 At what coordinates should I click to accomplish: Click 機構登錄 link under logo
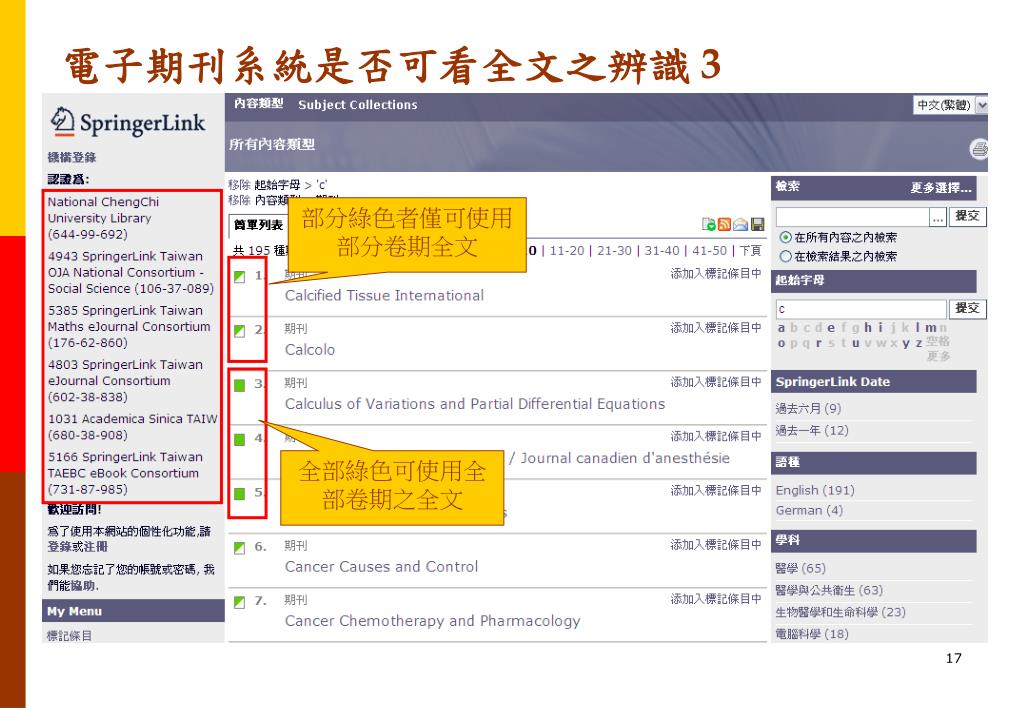(72, 157)
